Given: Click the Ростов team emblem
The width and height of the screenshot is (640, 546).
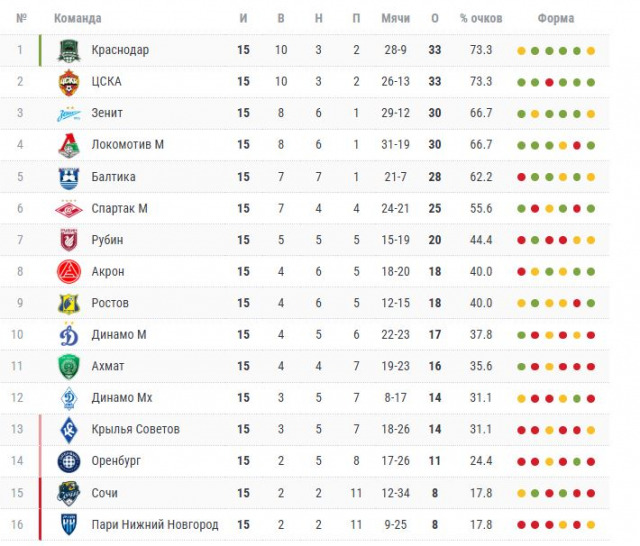Looking at the screenshot, I should coord(68,303).
